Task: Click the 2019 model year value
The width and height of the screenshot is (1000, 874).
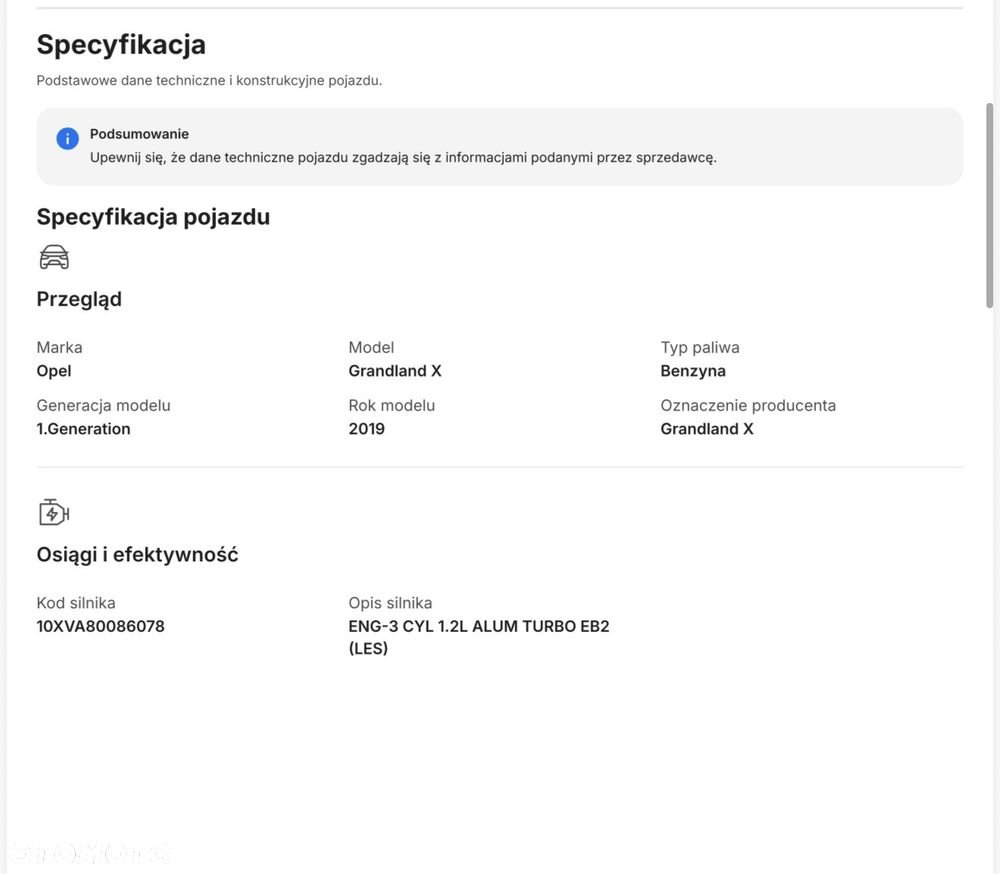Action: click(x=367, y=429)
